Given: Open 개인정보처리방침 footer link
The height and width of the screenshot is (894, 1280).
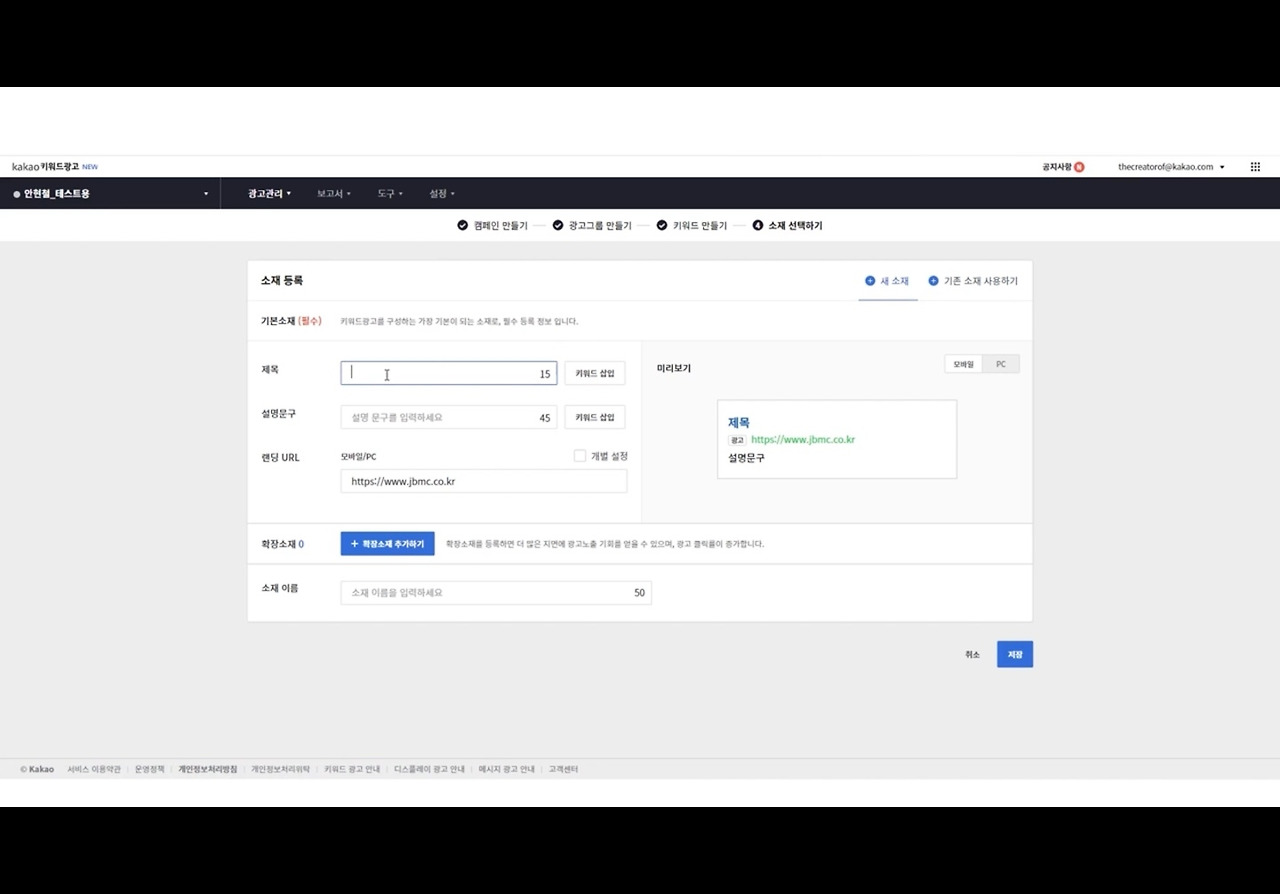Looking at the screenshot, I should tap(208, 769).
